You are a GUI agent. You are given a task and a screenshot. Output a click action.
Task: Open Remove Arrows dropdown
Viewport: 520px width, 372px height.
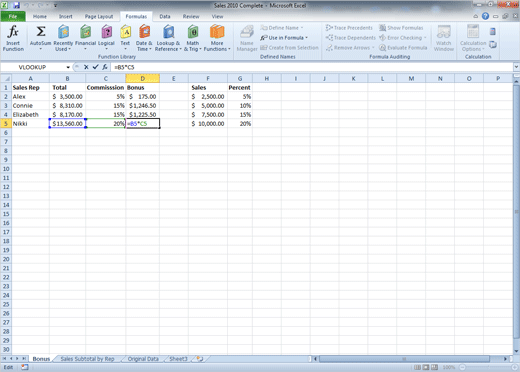coord(373,48)
